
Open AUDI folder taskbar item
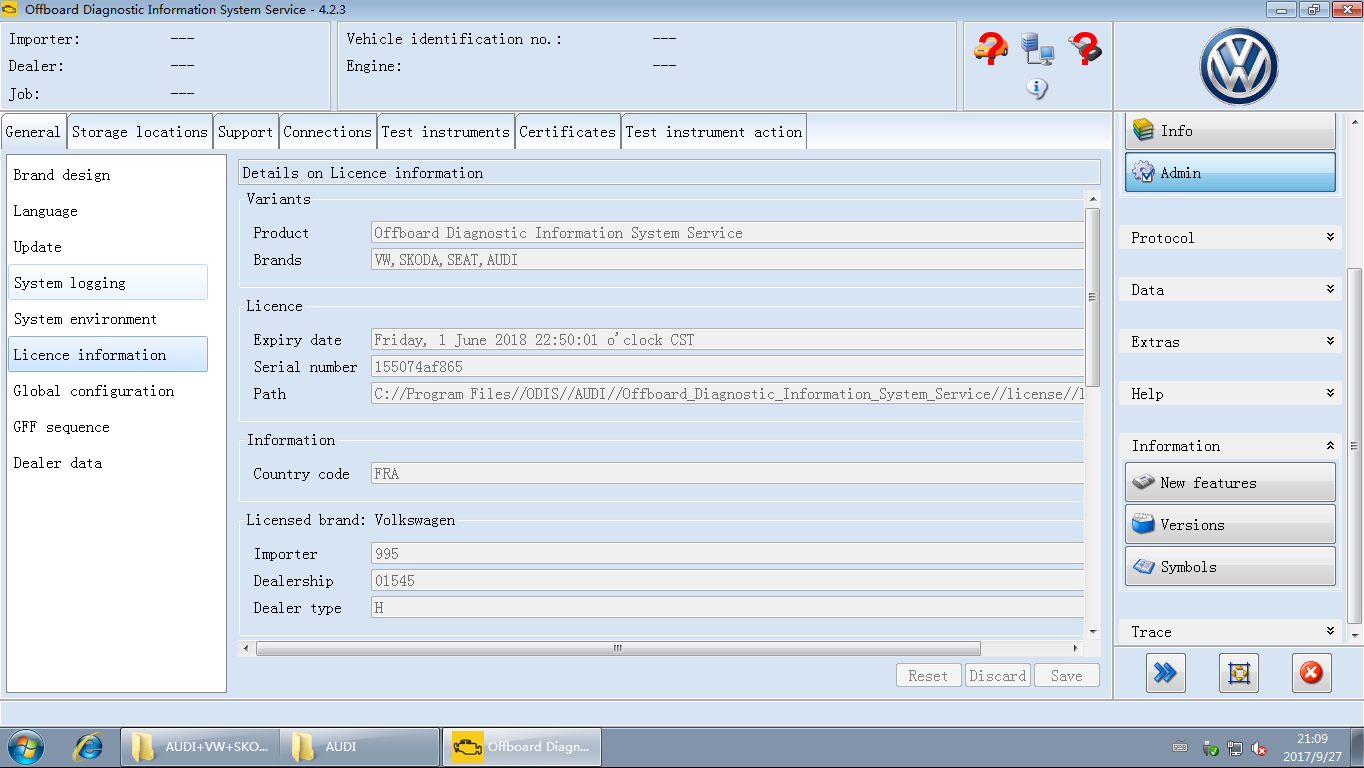[x=360, y=747]
